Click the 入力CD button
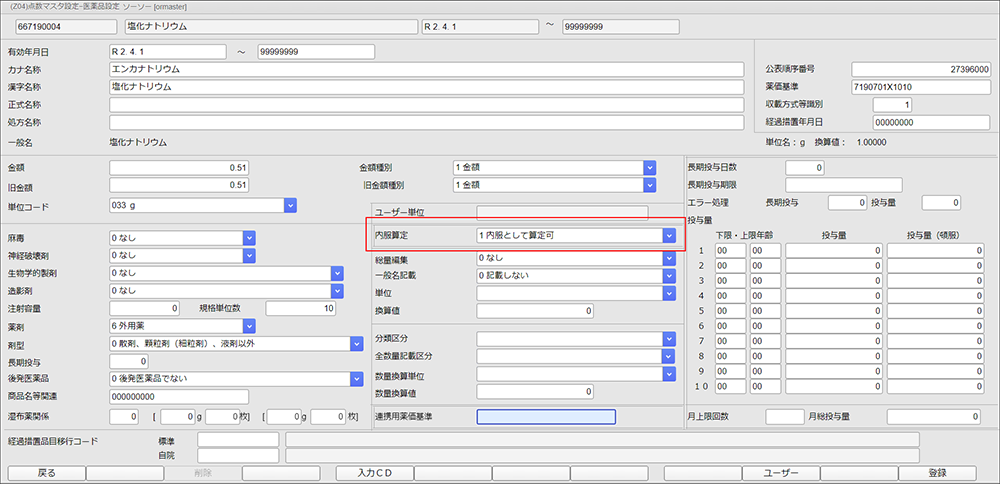The image size is (1000, 484). (372, 473)
